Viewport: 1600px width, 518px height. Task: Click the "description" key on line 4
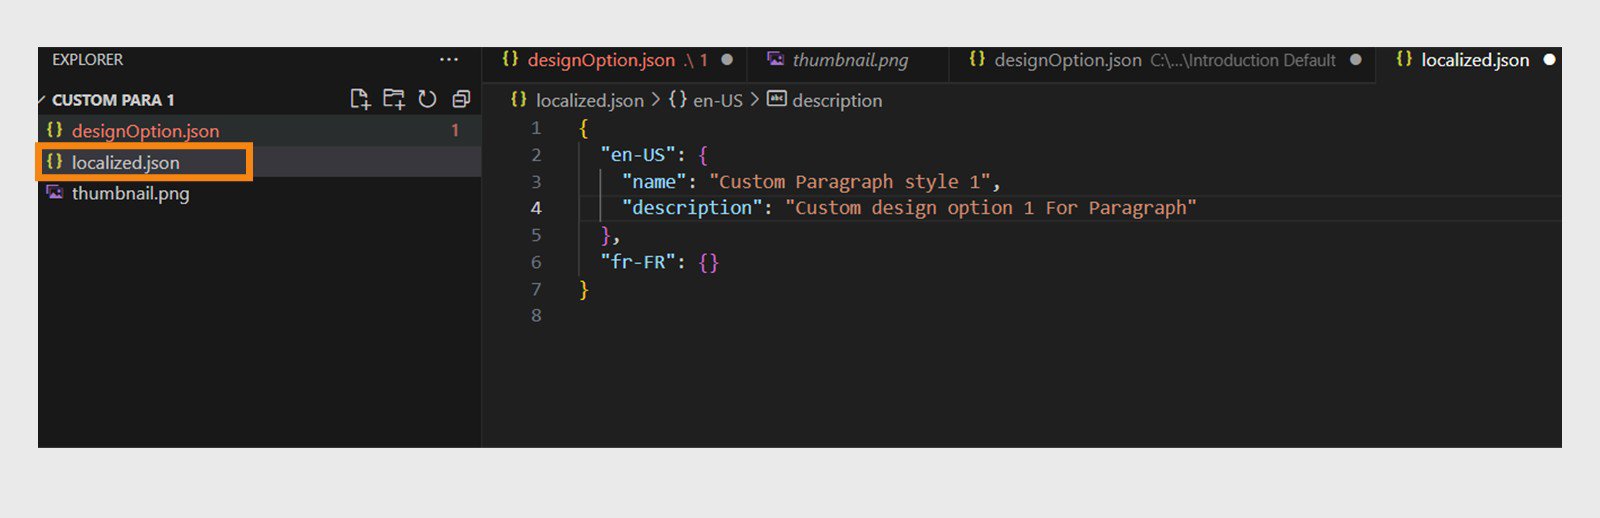[x=691, y=208]
